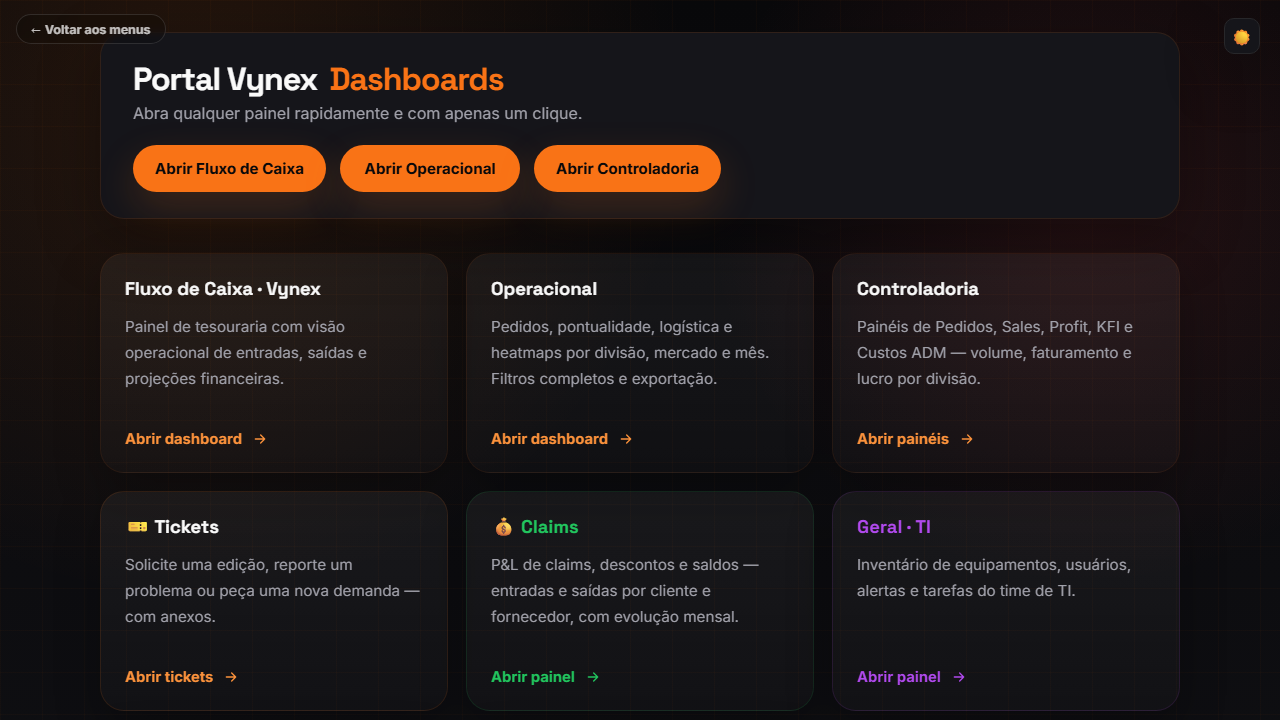The image size is (1280, 720).
Task: Click description 'Pedidos, pontualidade, logística e'
Action: point(612,327)
